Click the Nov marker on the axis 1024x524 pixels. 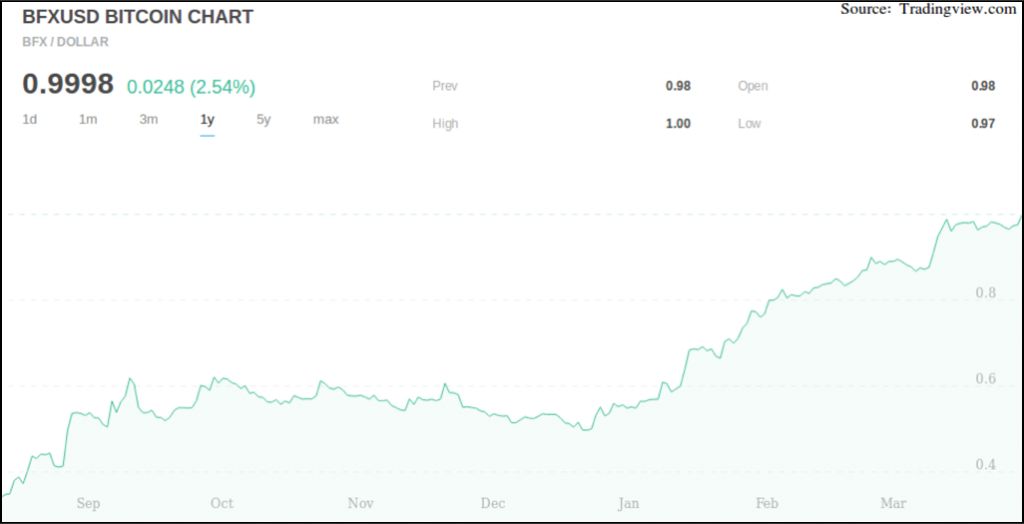pos(360,503)
